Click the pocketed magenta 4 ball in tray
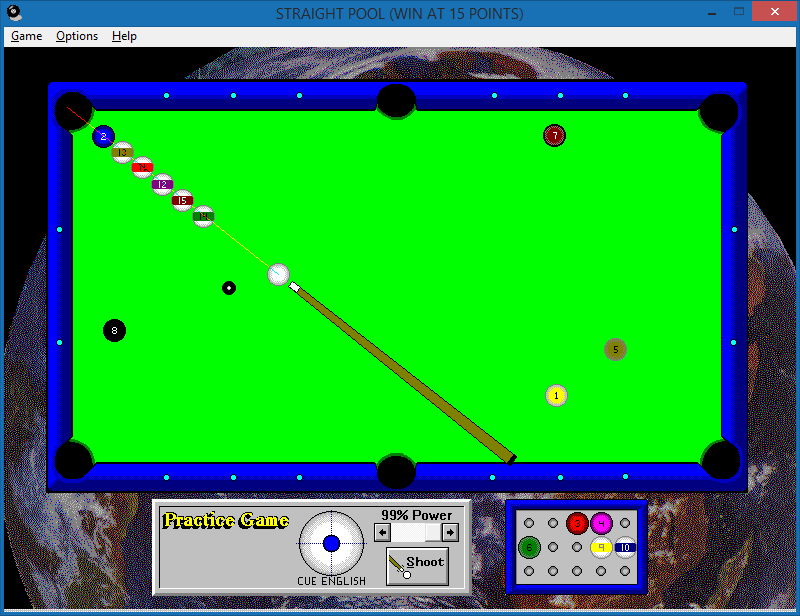800x616 pixels. click(x=602, y=523)
